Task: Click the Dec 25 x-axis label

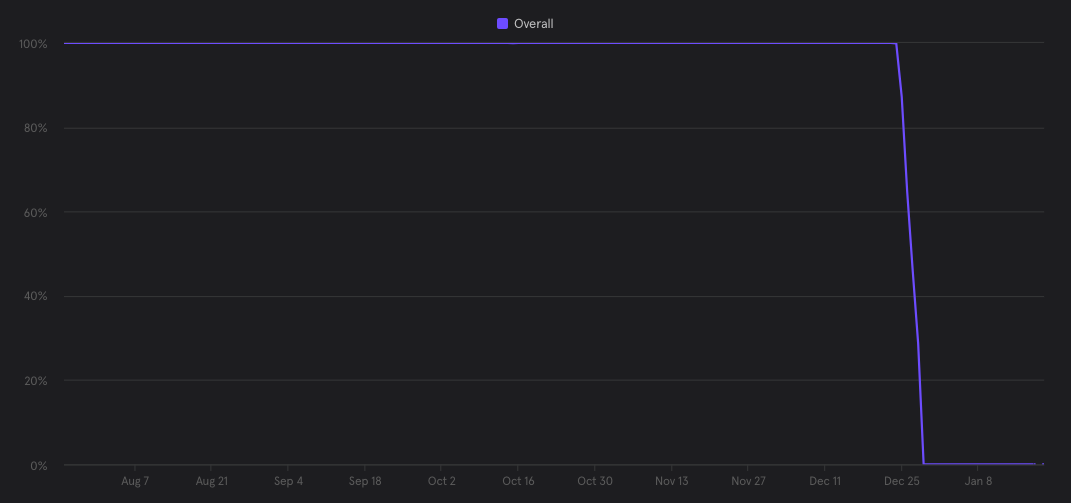Action: [x=901, y=481]
